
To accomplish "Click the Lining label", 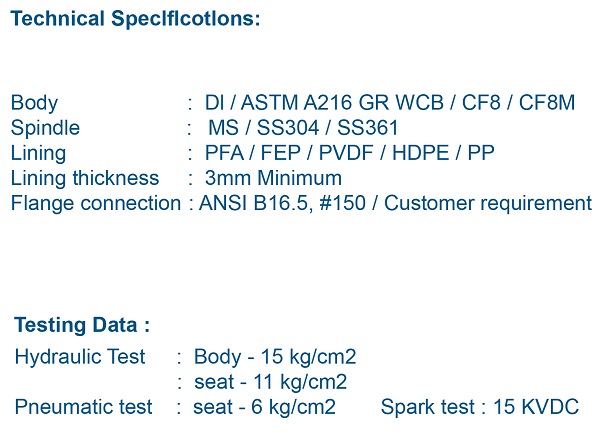I will click(38, 154).
